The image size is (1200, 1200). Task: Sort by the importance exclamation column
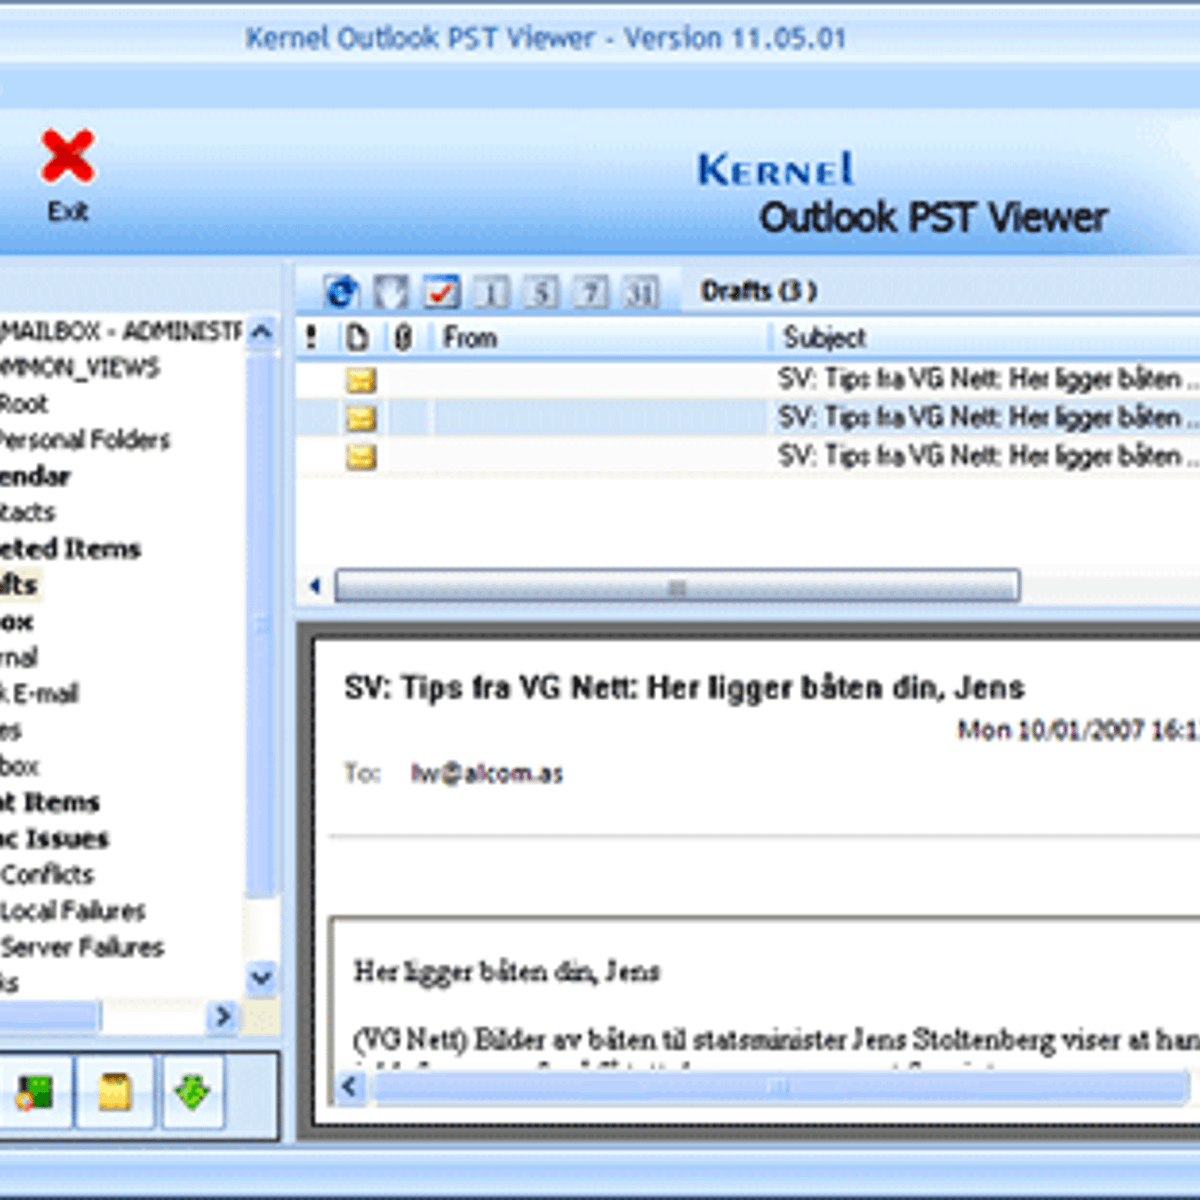(312, 338)
